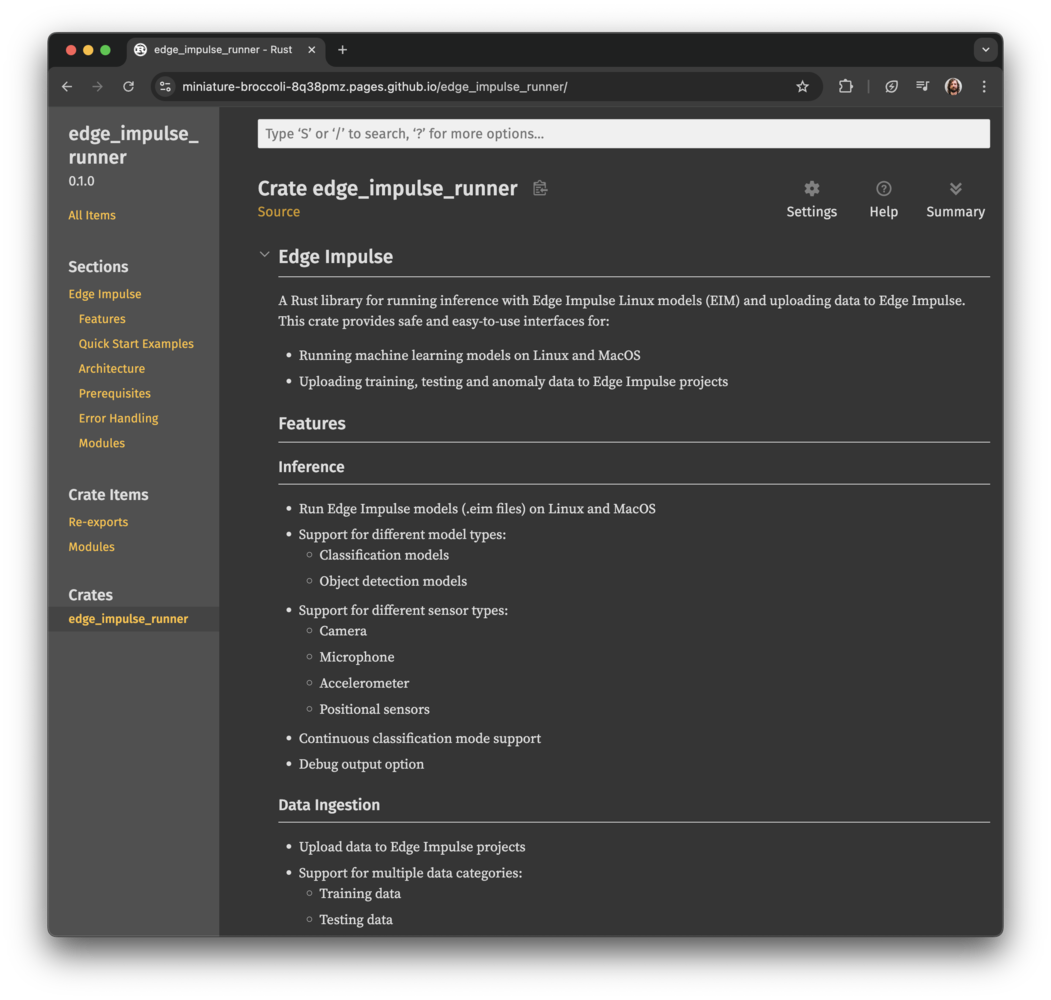Click the Sections sidebar heading
Viewport: 1051px width, 1000px height.
[x=98, y=267]
